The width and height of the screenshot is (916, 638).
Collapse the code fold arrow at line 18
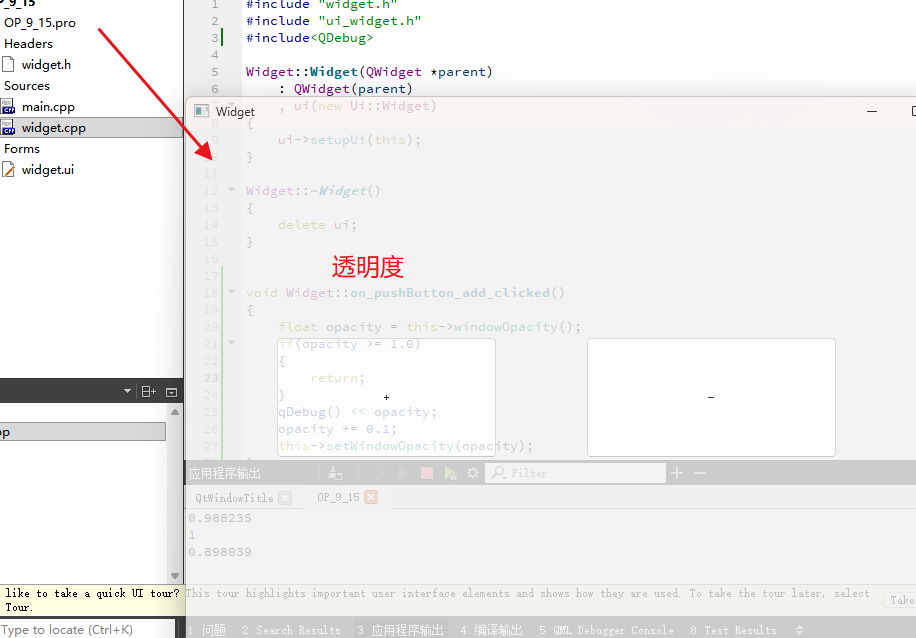point(231,291)
